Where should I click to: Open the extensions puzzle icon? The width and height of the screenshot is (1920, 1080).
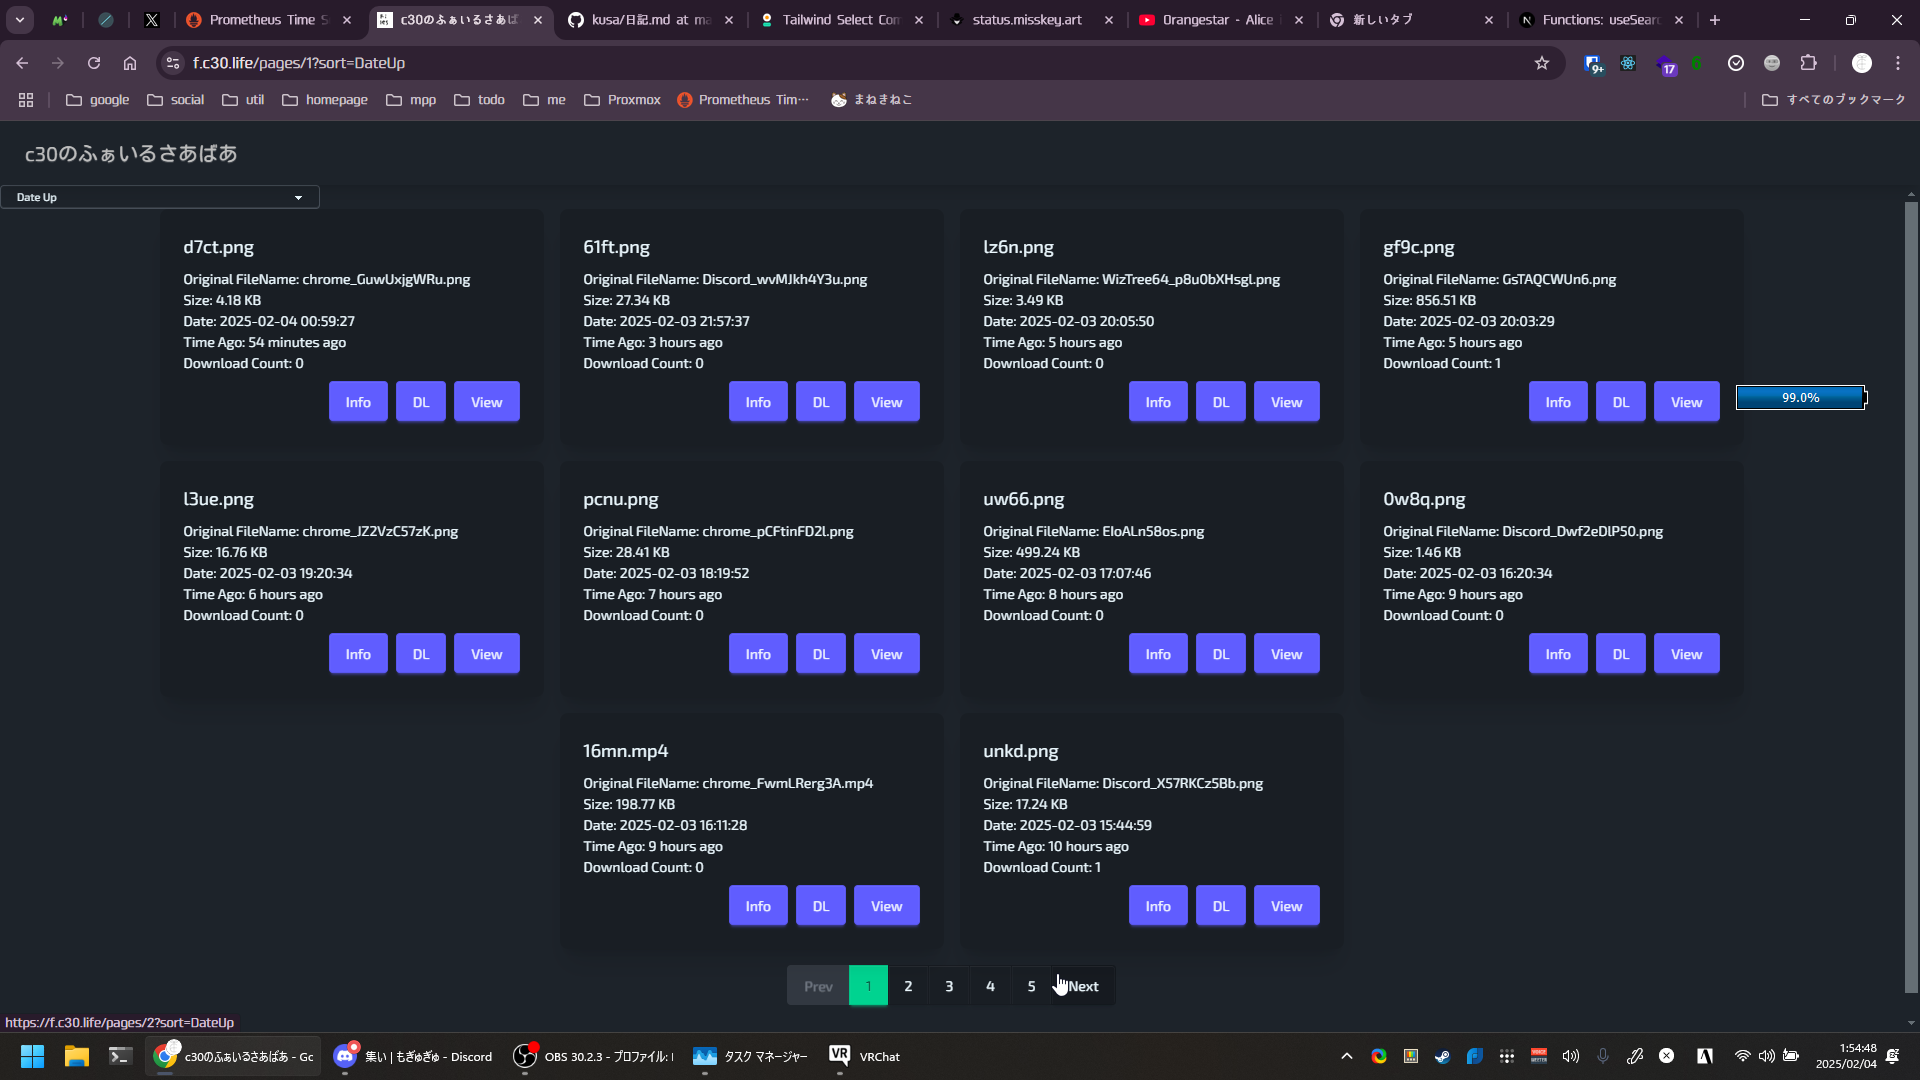point(1808,63)
